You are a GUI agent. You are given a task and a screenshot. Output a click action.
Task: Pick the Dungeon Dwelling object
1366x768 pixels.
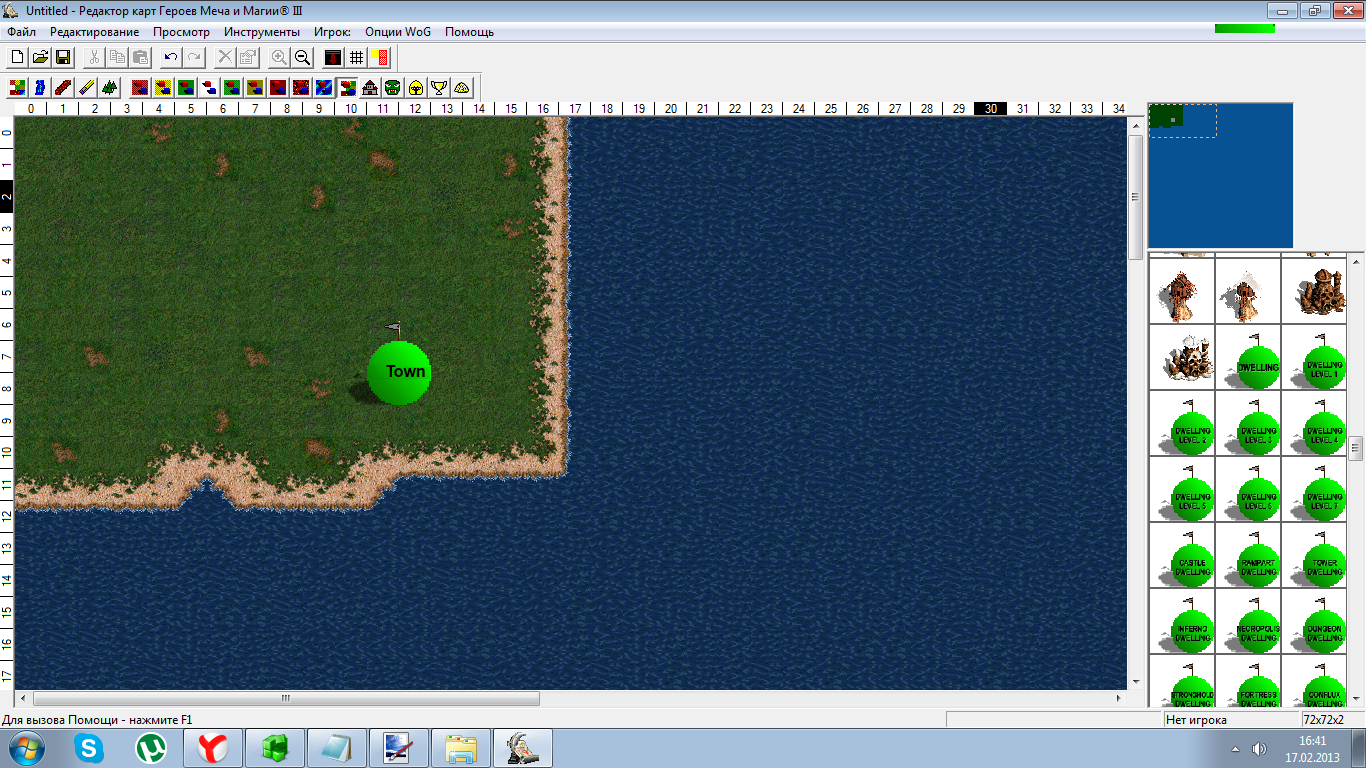coord(1314,621)
